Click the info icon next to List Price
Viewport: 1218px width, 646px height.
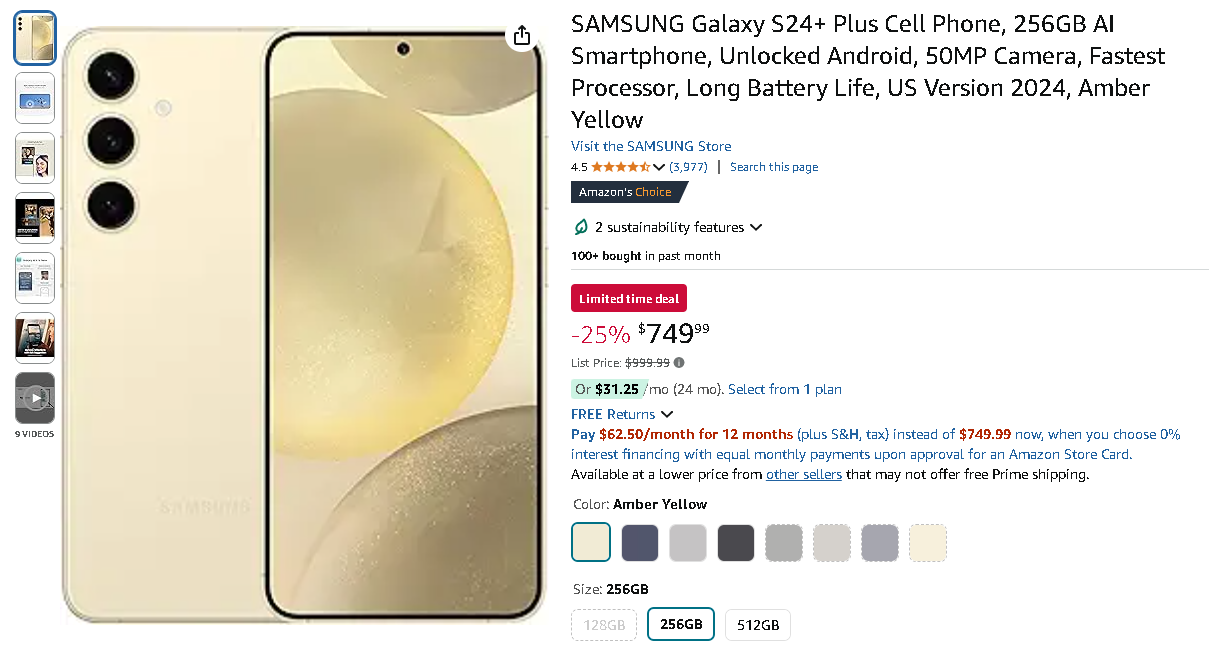click(x=678, y=362)
